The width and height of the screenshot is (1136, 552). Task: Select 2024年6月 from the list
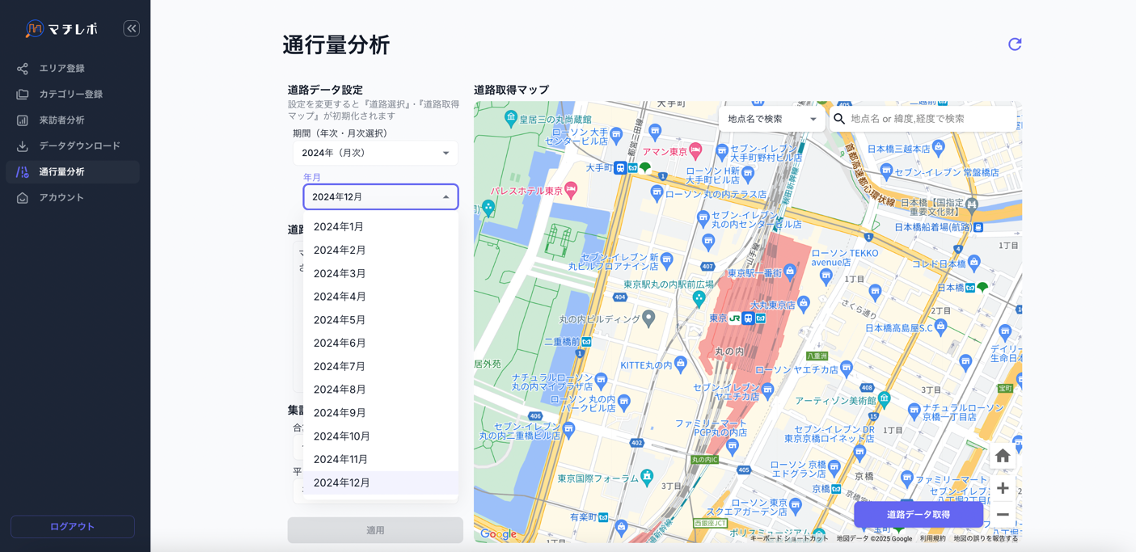coord(381,343)
